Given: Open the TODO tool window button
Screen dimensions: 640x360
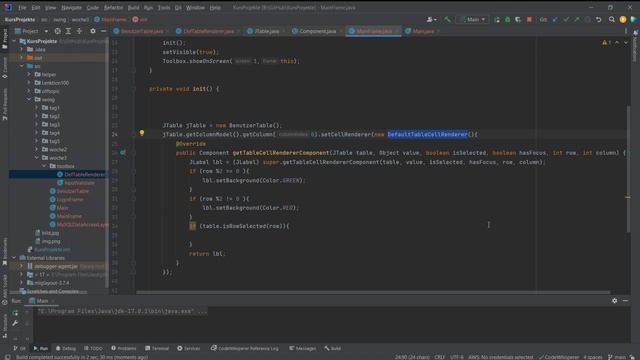Looking at the screenshot, I should point(93,349).
